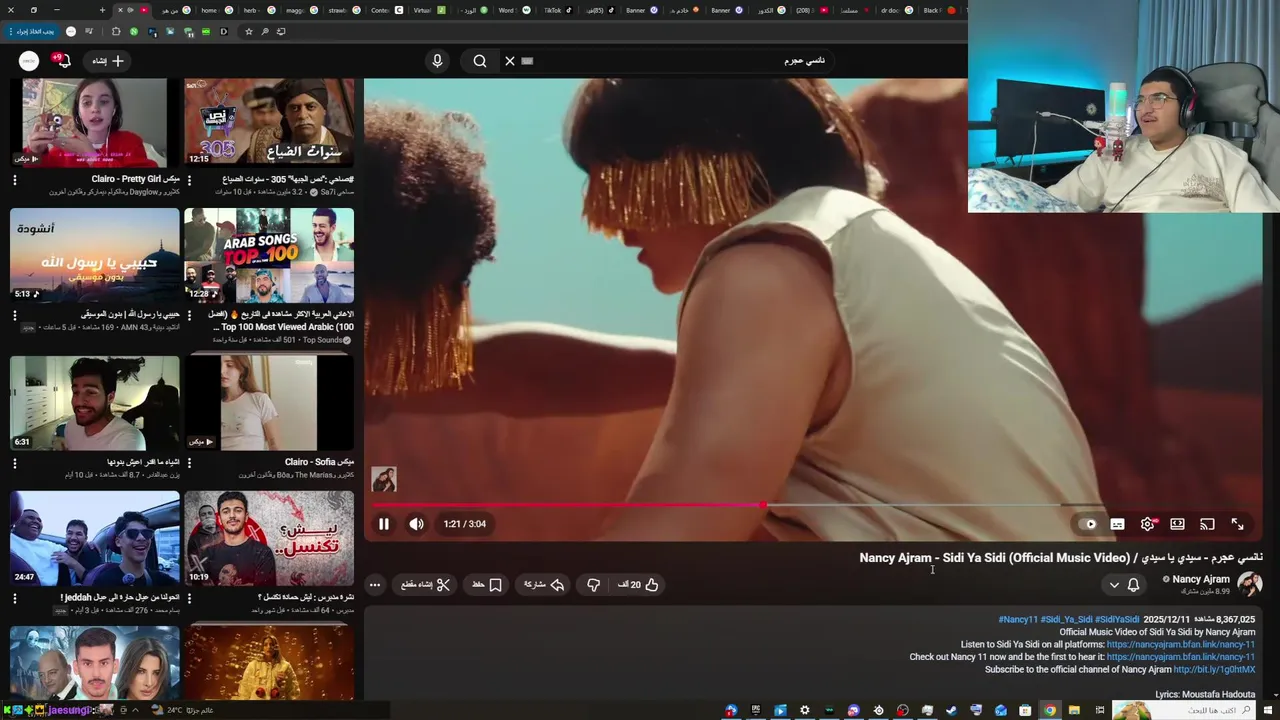Viewport: 1280px width, 720px height.
Task: Open the ليش تكنسل video thumbnail
Action: (x=269, y=538)
